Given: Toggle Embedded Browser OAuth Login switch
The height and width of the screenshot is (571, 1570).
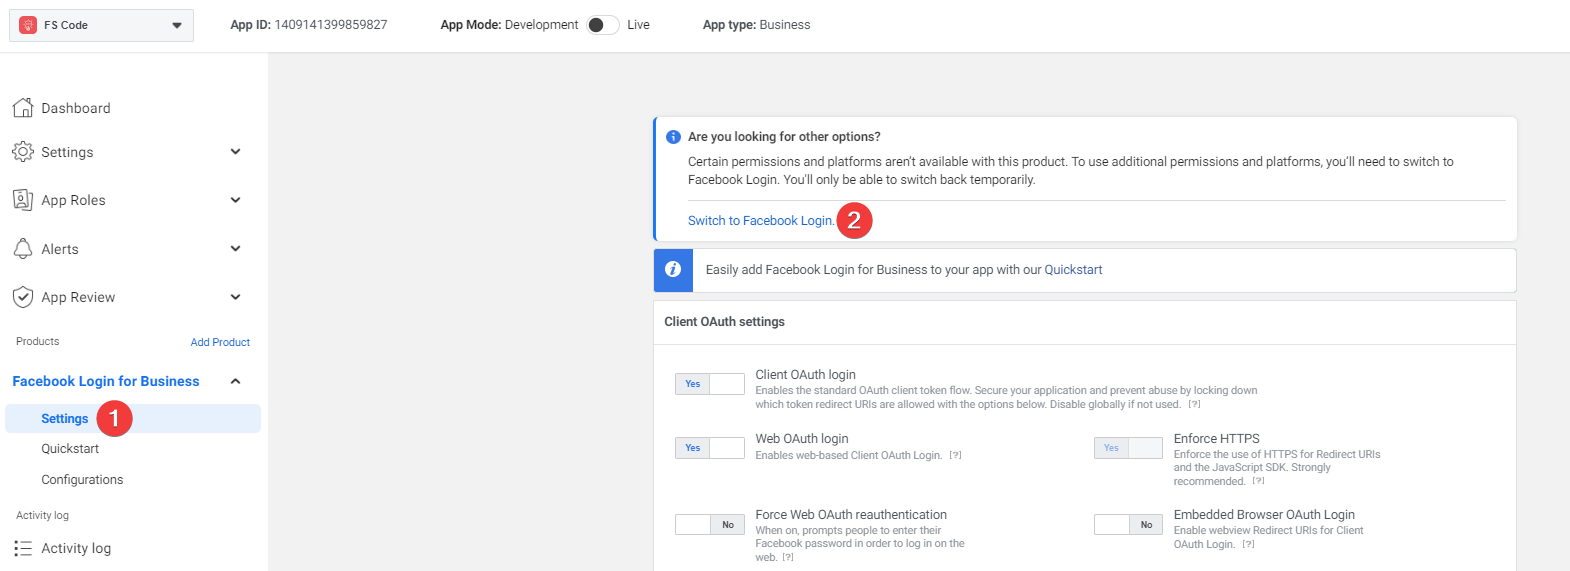Looking at the screenshot, I should pos(1128,525).
